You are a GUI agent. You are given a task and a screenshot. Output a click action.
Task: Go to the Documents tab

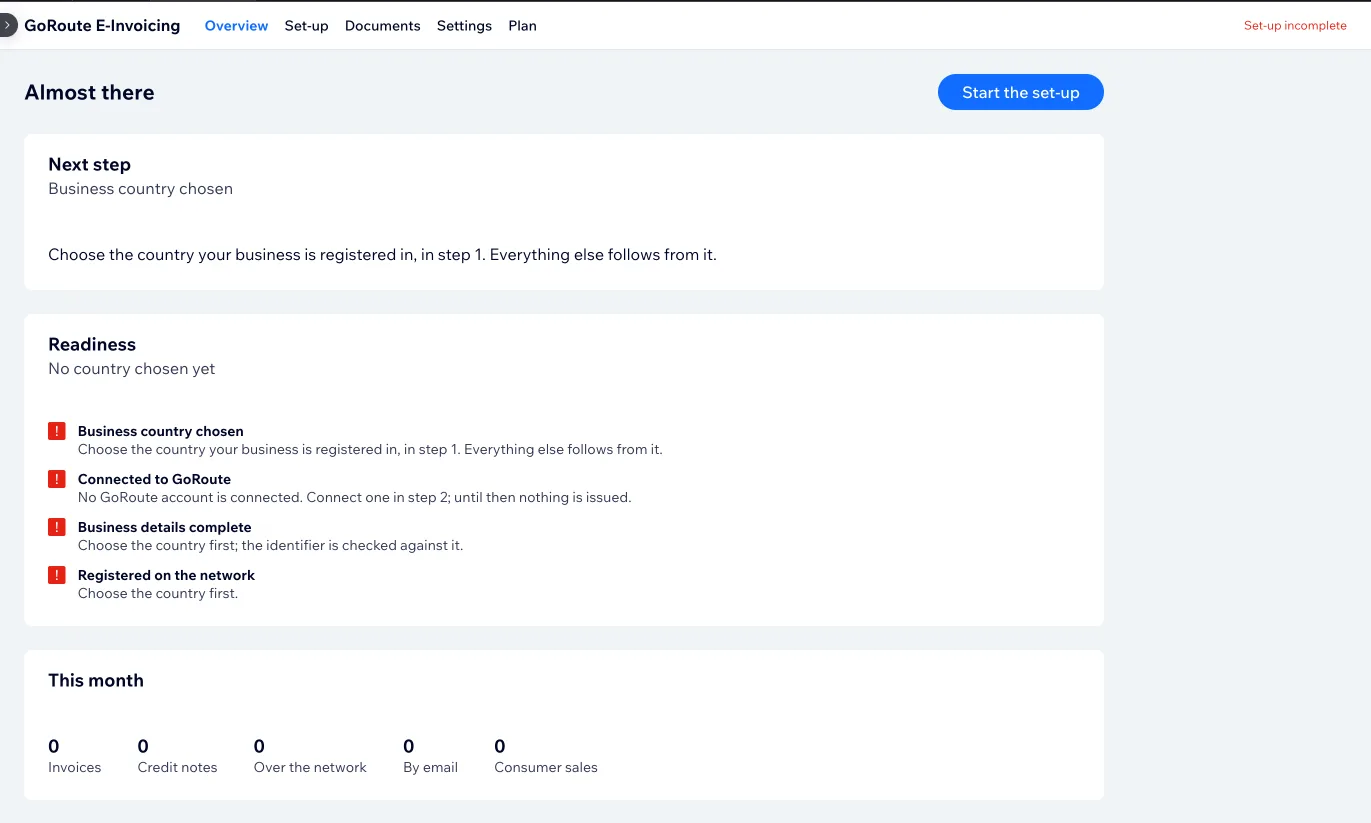[x=382, y=26]
